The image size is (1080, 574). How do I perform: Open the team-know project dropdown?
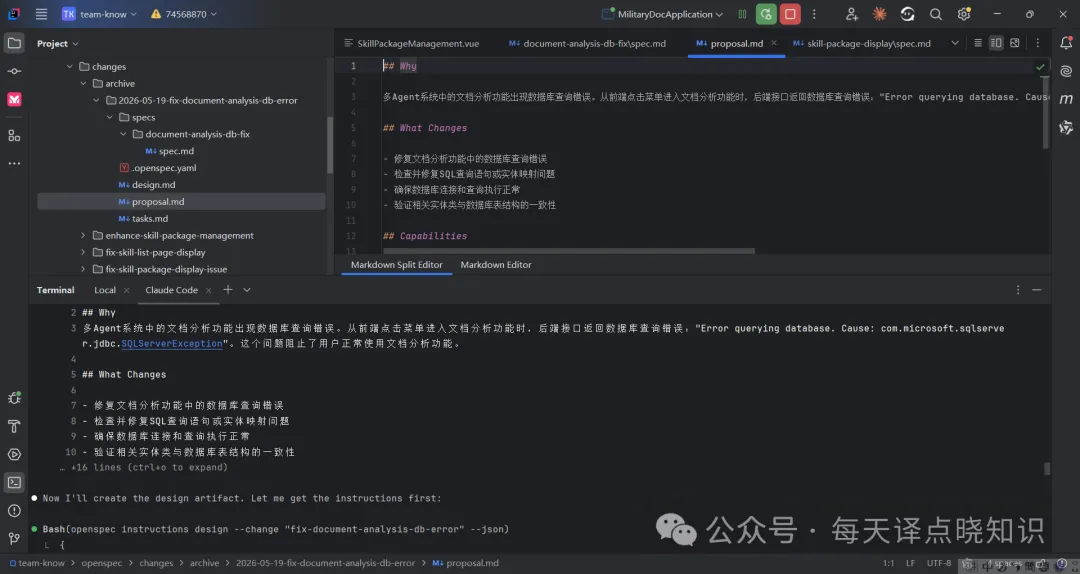pos(99,14)
